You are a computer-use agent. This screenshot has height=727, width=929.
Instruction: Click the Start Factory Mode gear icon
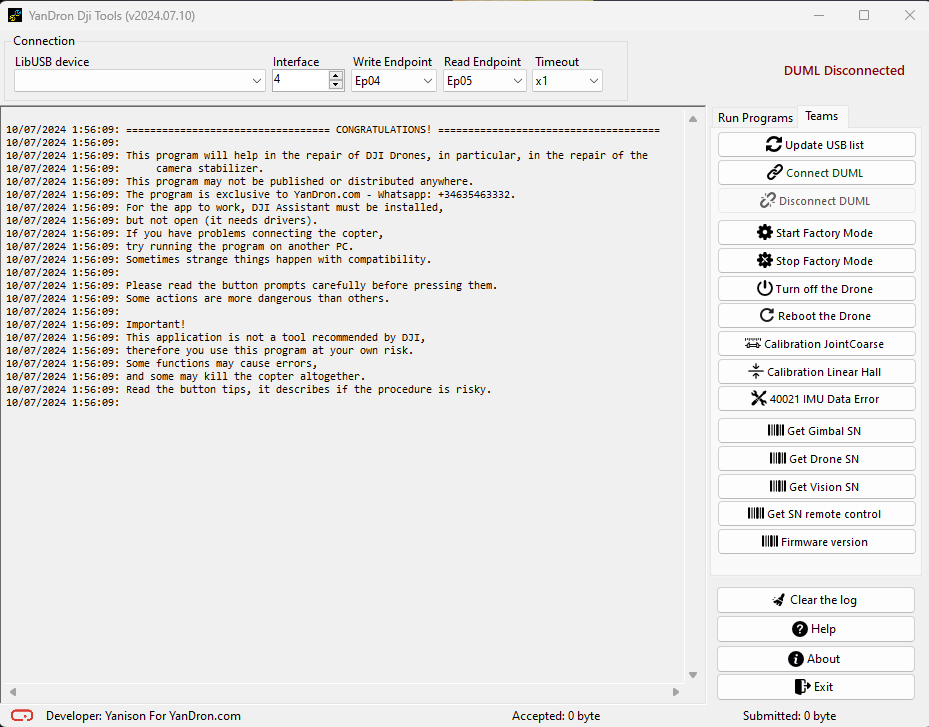(x=765, y=233)
